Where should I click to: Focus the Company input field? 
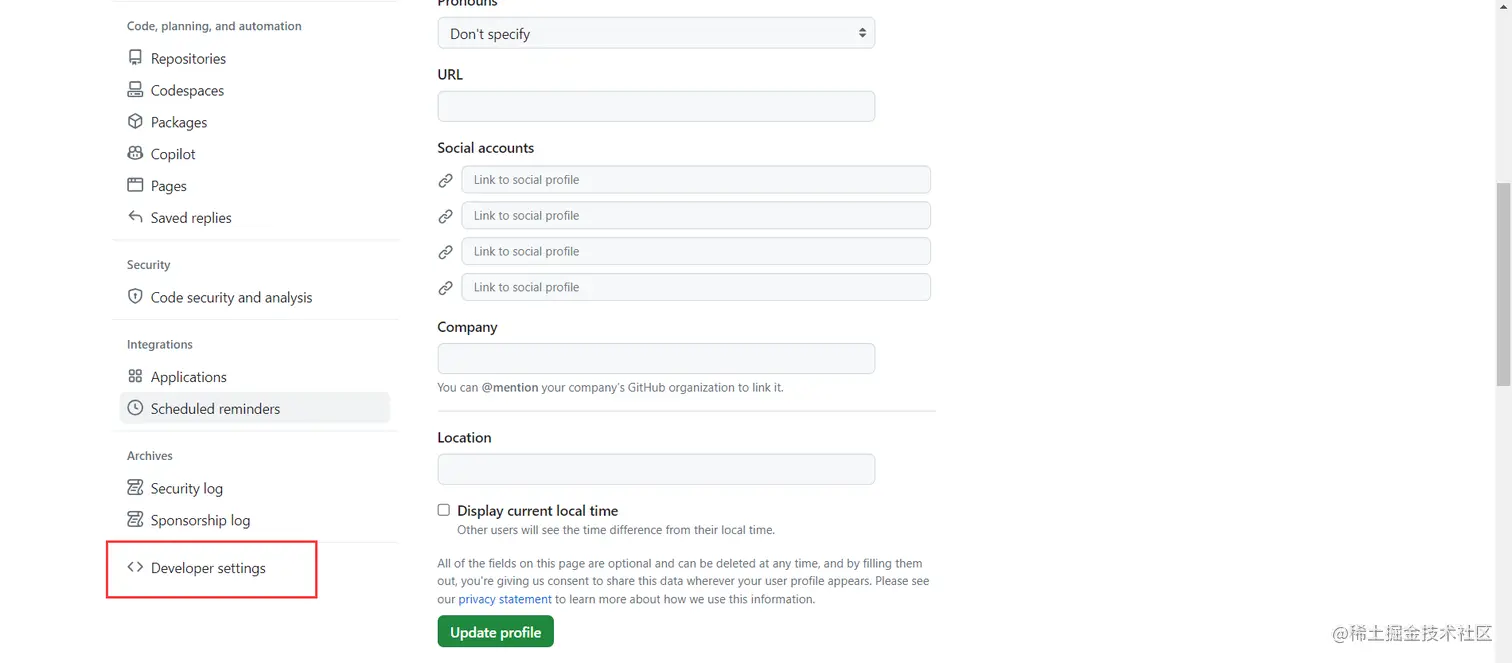point(656,359)
